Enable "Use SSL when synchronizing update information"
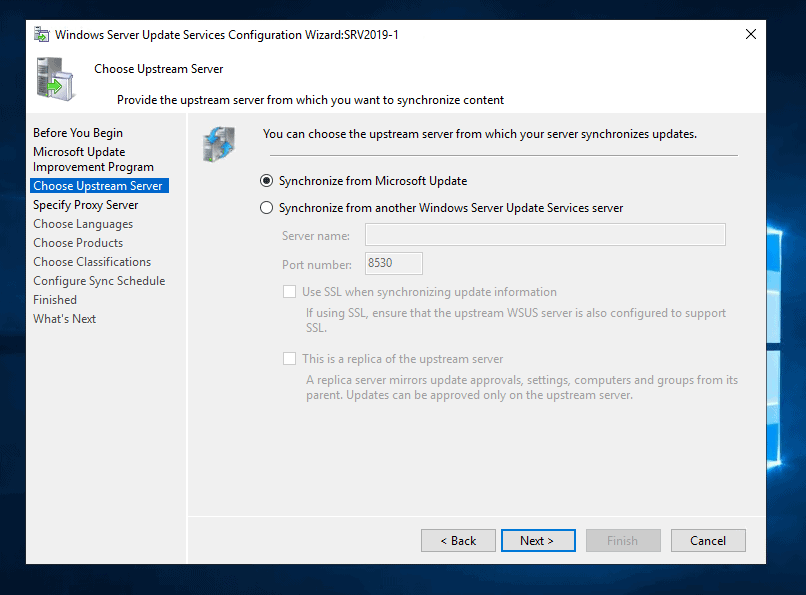 pyautogui.click(x=290, y=290)
